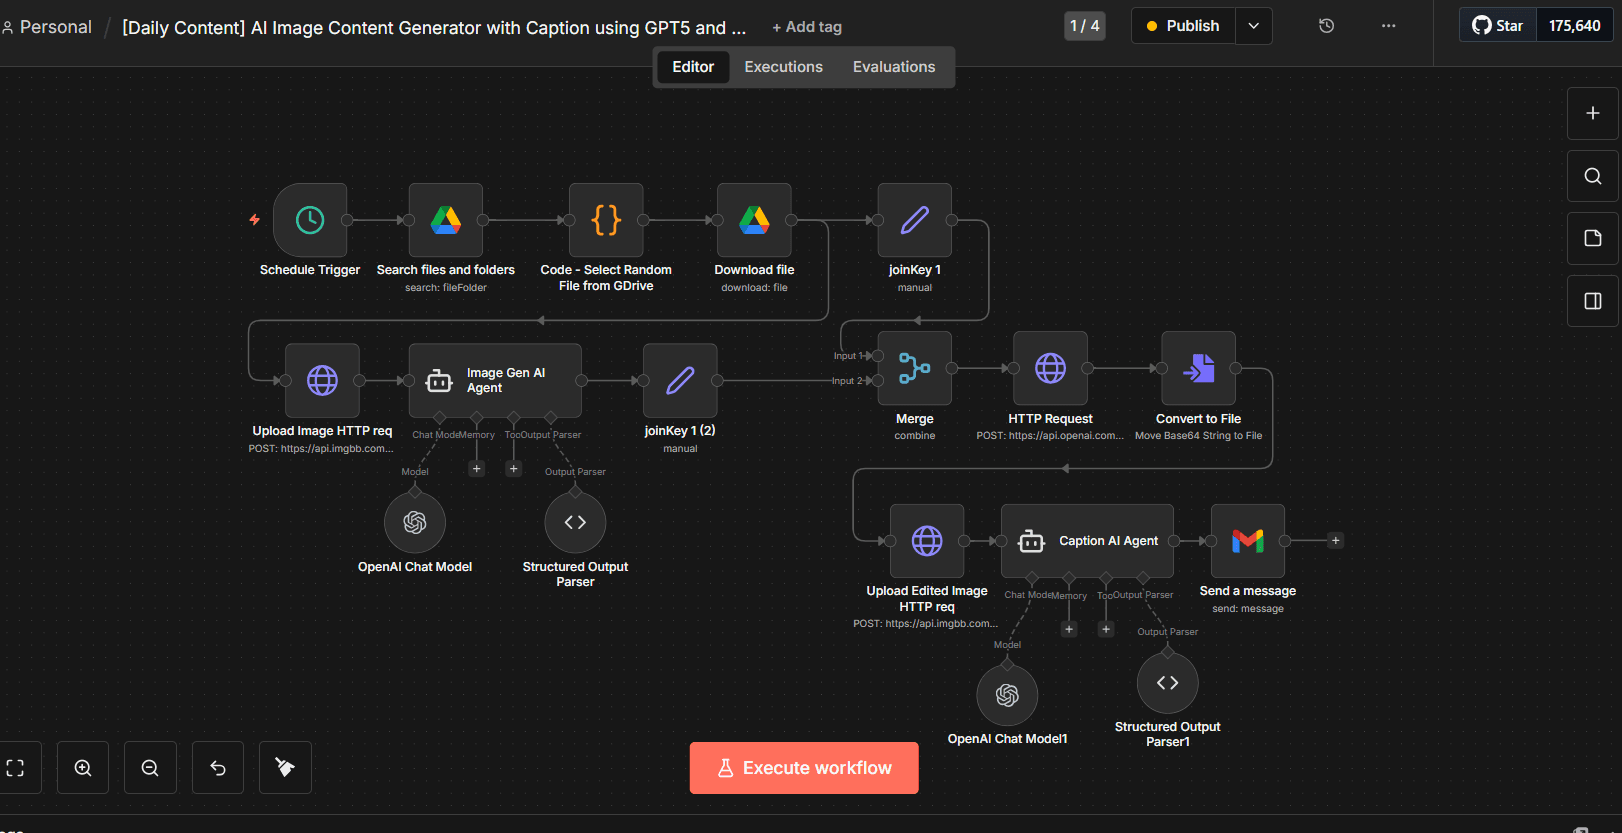Click the zoom in canvas button
This screenshot has width=1622, height=833.
point(83,768)
